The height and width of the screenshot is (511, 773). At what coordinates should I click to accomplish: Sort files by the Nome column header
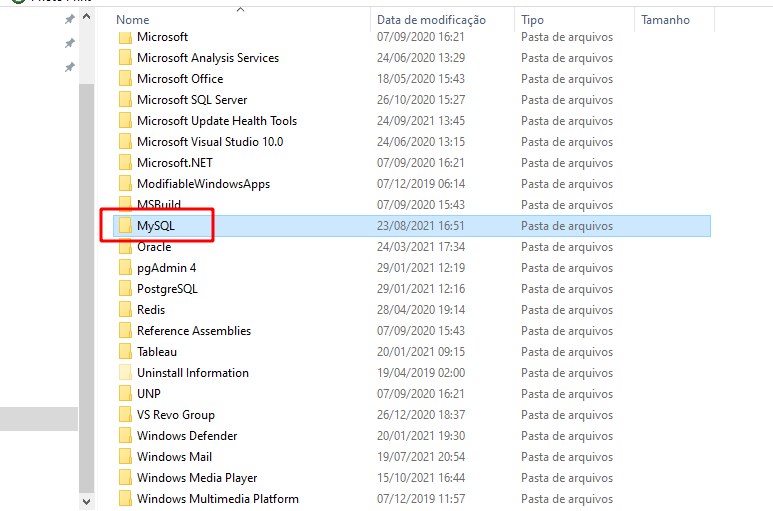[x=133, y=20]
